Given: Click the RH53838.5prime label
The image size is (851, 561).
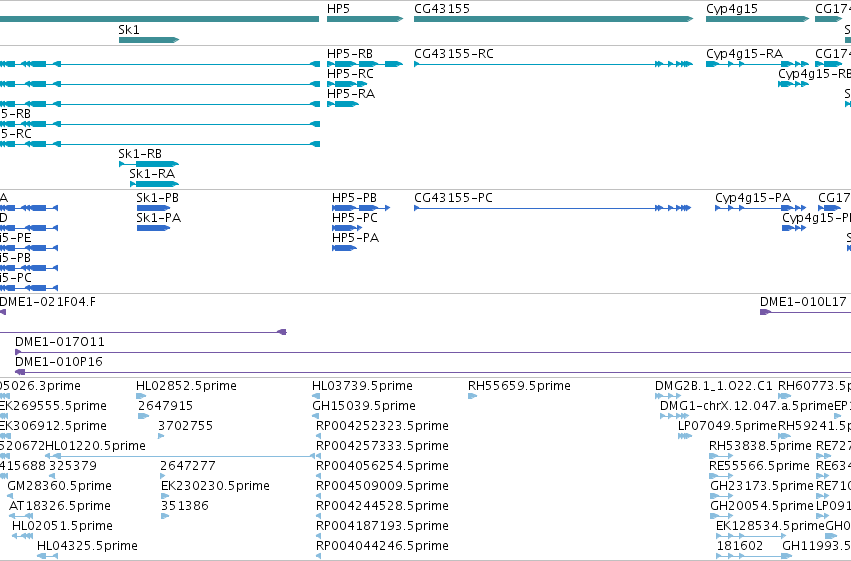Looking at the screenshot, I should tap(760, 446).
